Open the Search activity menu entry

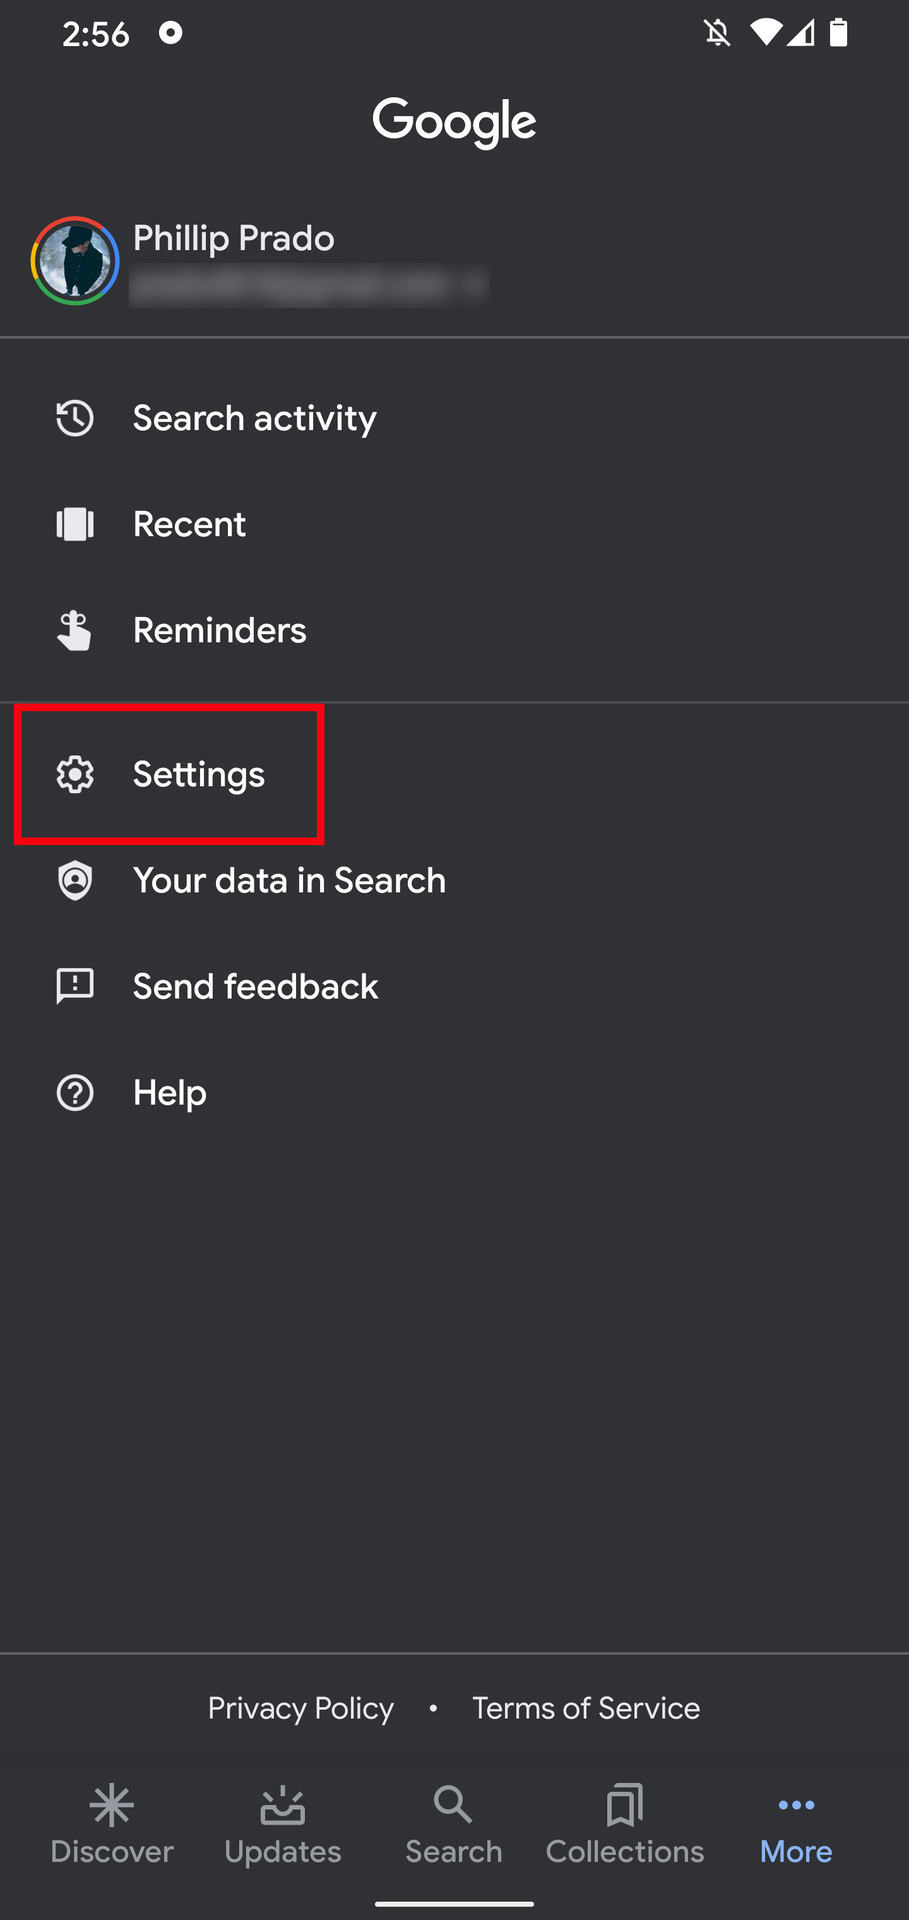(x=255, y=418)
